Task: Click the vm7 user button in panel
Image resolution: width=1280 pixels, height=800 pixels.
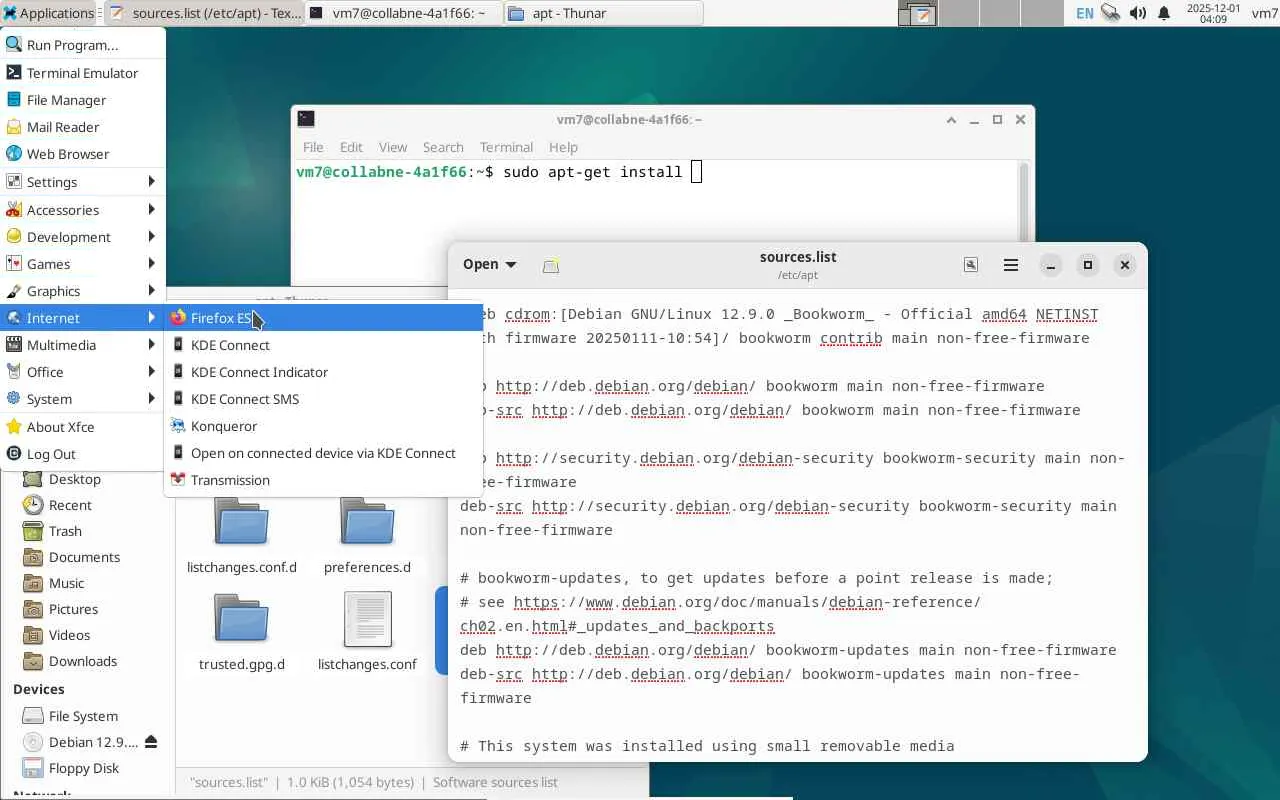Action: 1264,13
